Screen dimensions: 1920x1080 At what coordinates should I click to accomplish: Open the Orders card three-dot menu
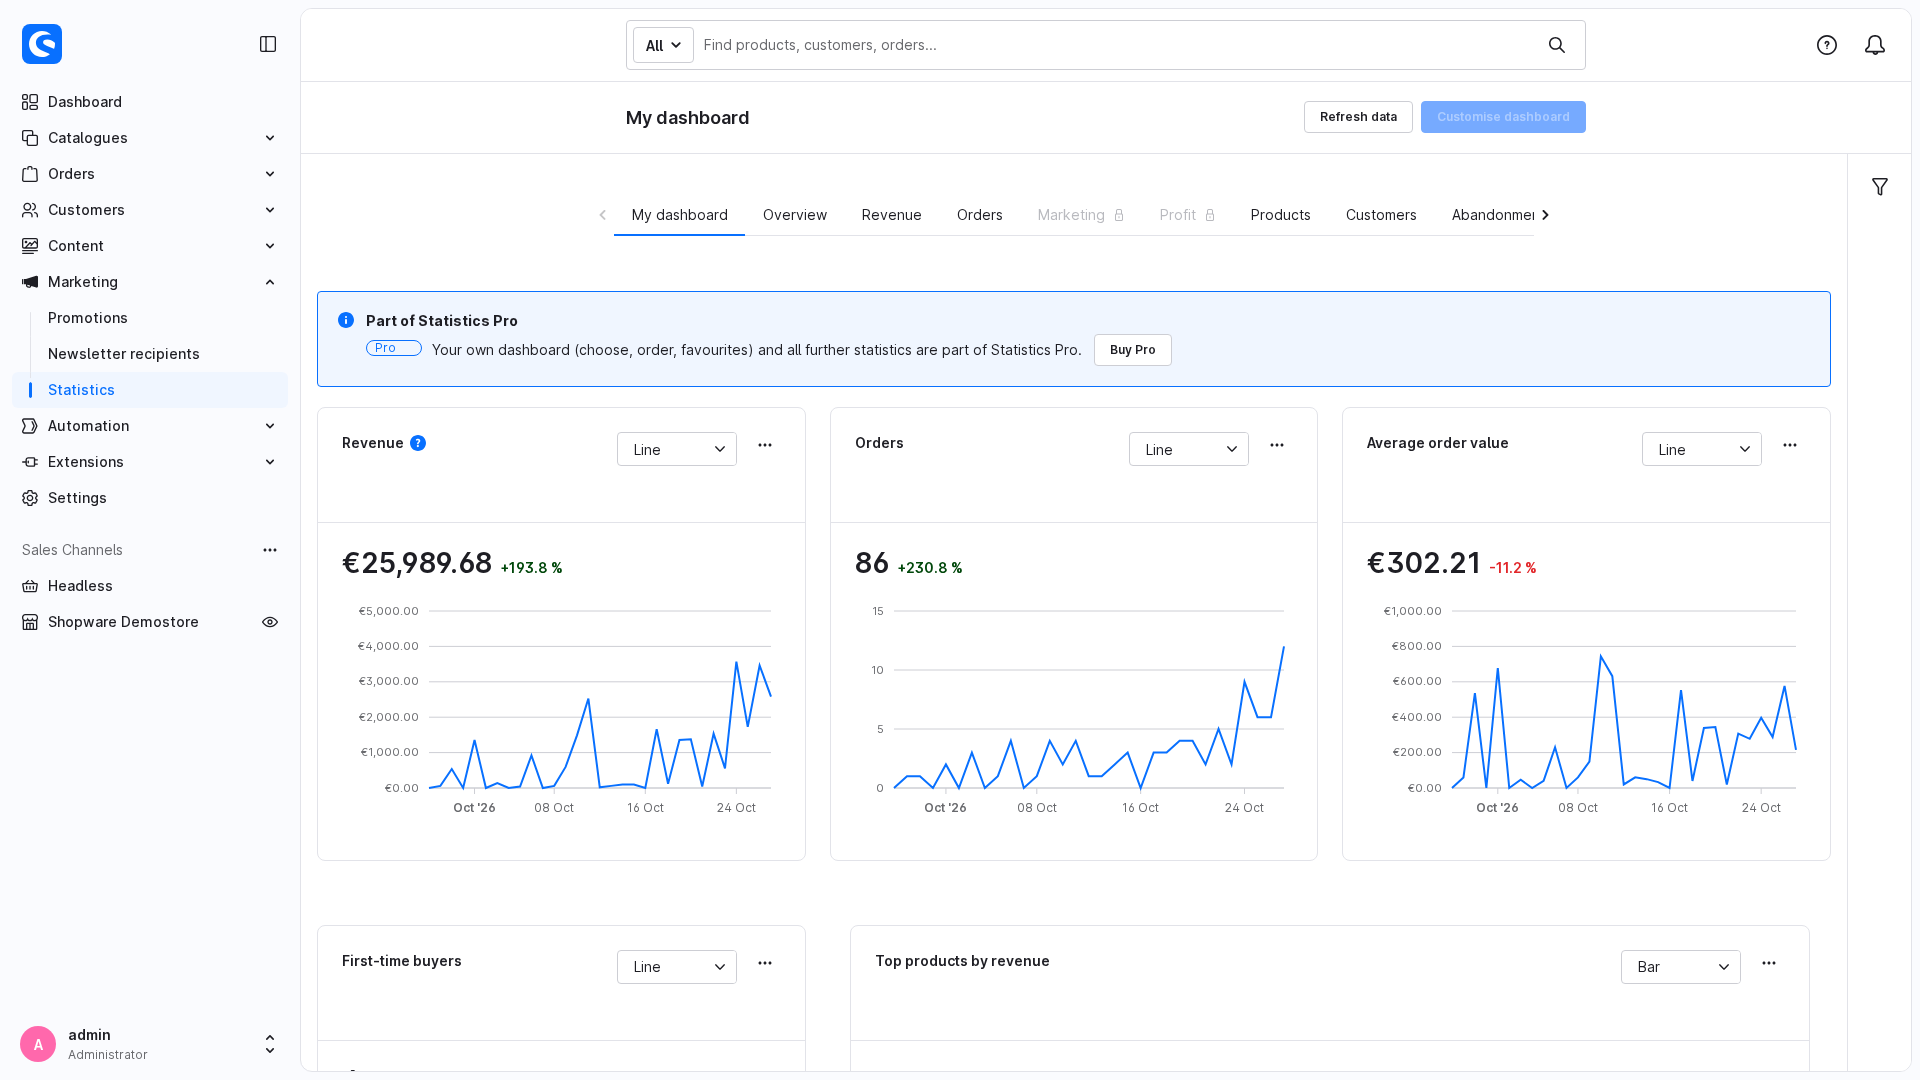[x=1277, y=445]
